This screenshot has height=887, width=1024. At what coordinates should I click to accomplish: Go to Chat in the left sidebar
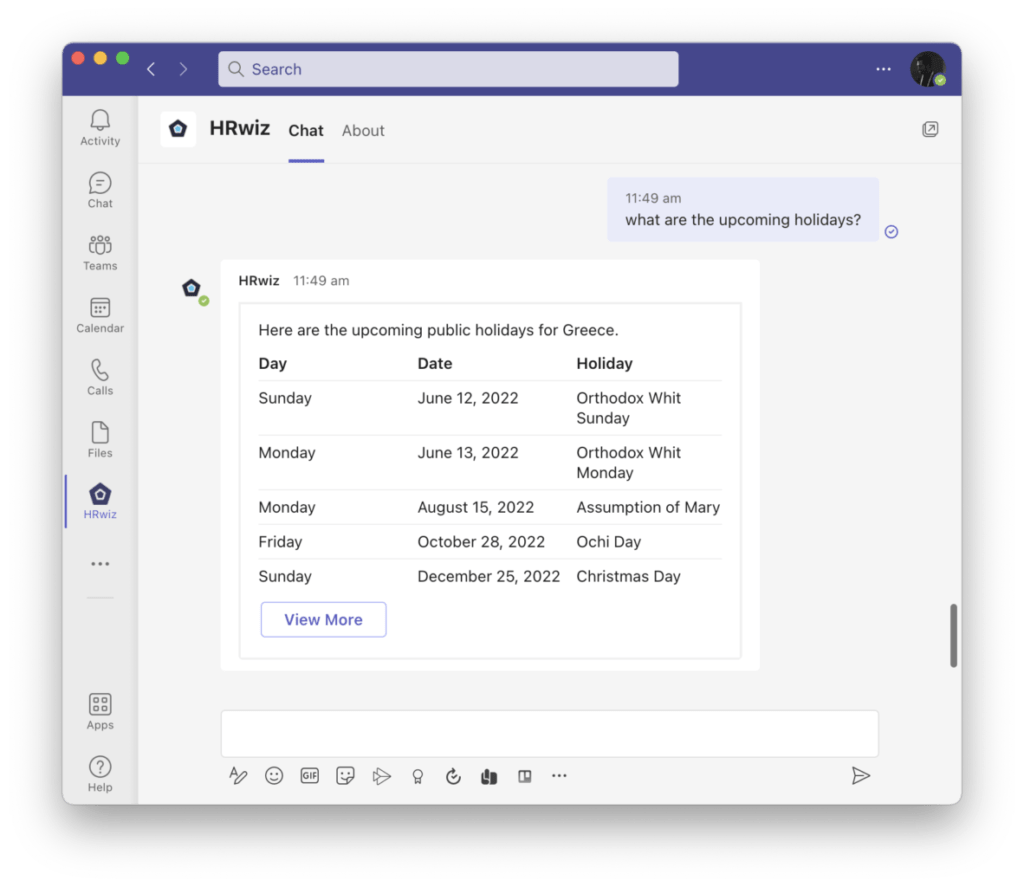[100, 190]
